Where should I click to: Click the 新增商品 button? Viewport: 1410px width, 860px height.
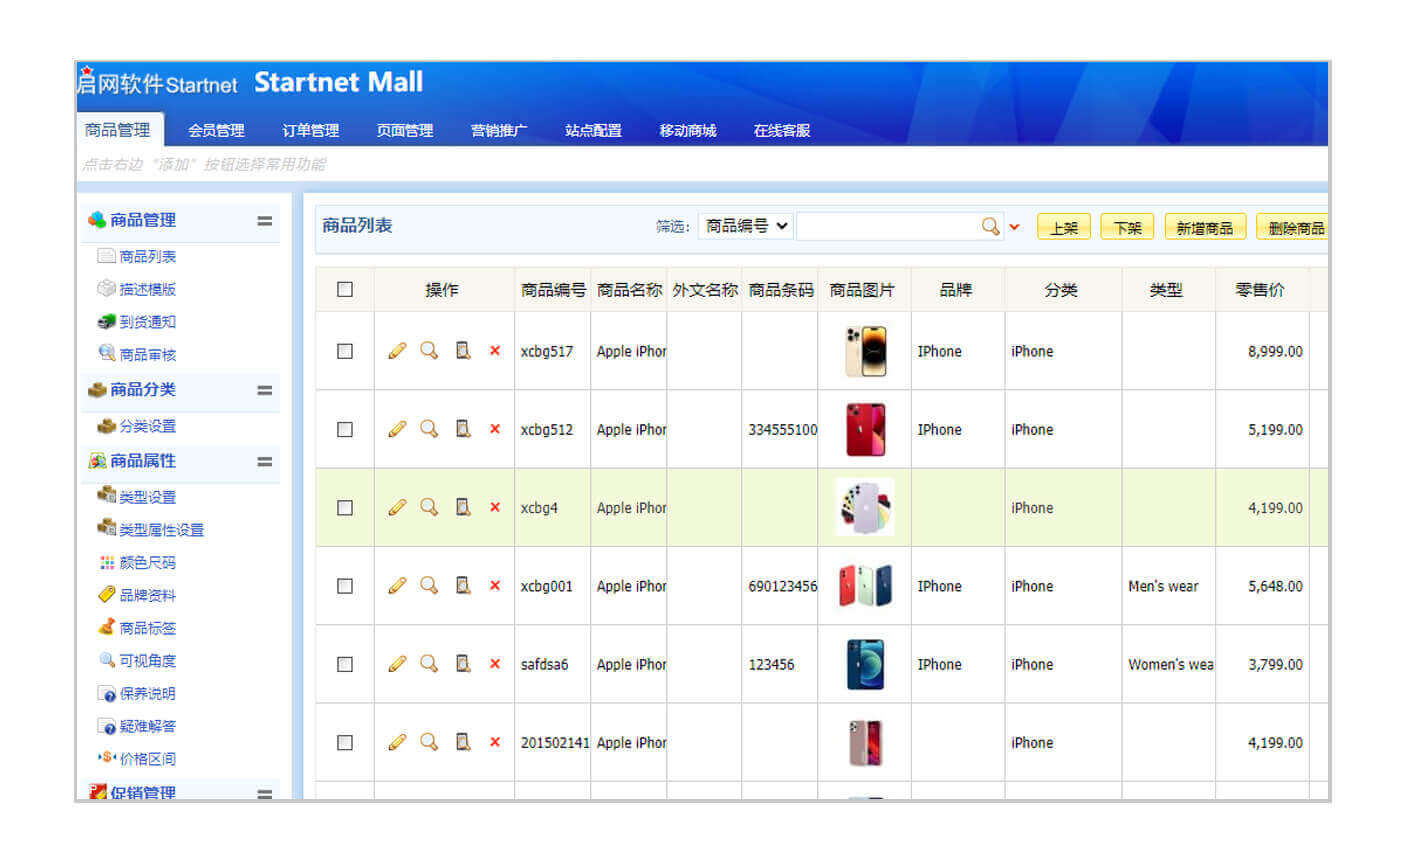[x=1204, y=228]
